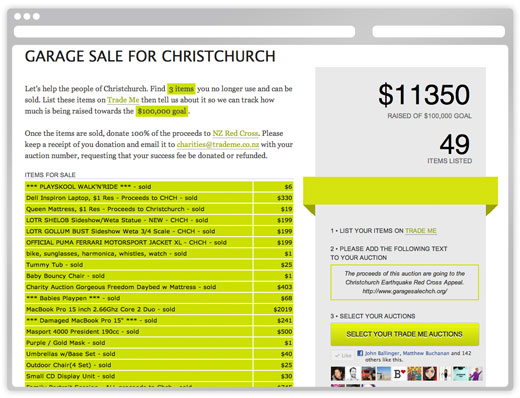The height and width of the screenshot is (398, 520).
Task: Open the teal sunglasses avatar thumbnail
Action: tap(461, 374)
